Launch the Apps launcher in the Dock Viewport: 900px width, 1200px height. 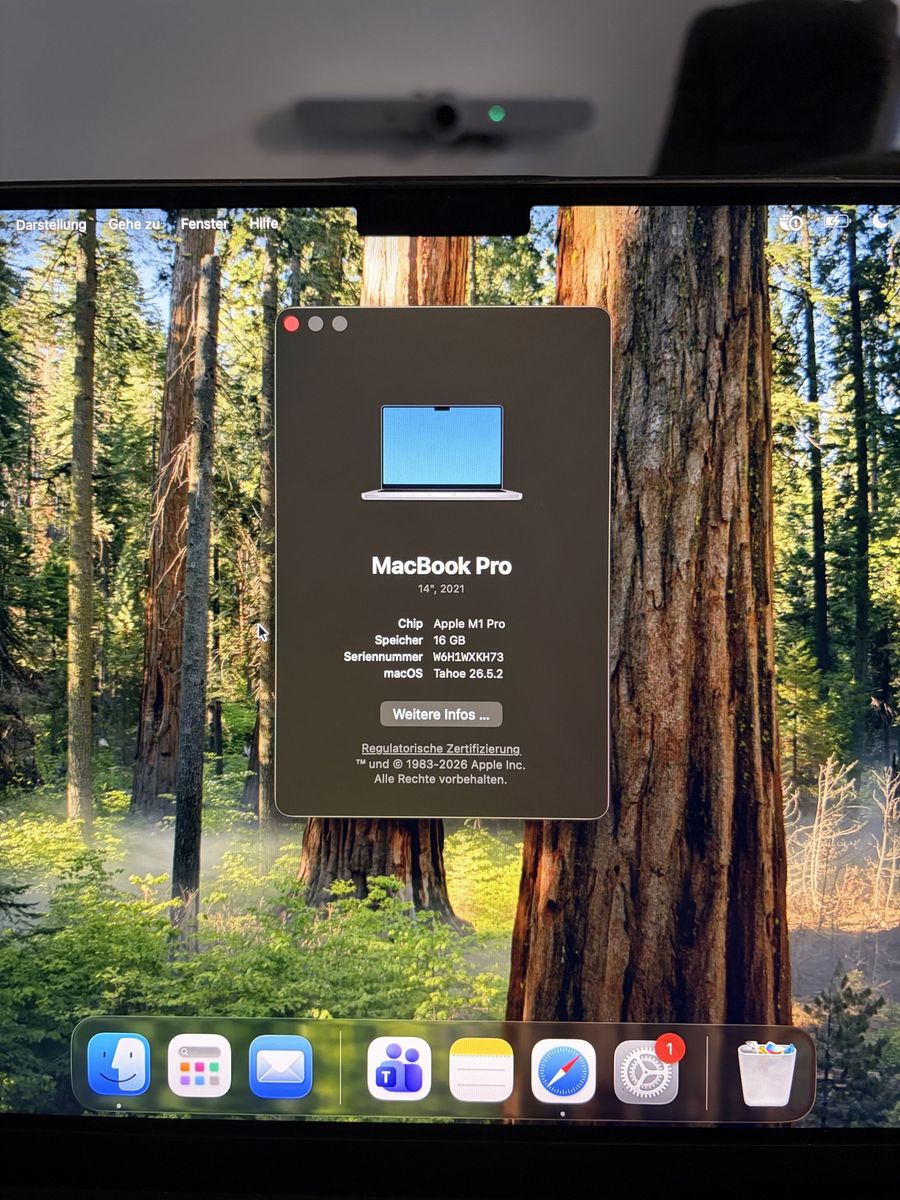pos(199,1066)
